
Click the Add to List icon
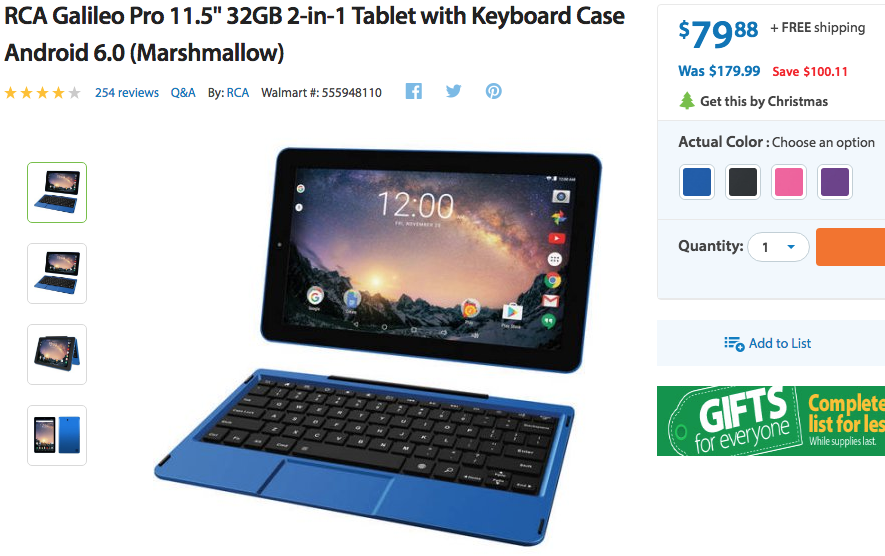click(x=734, y=344)
